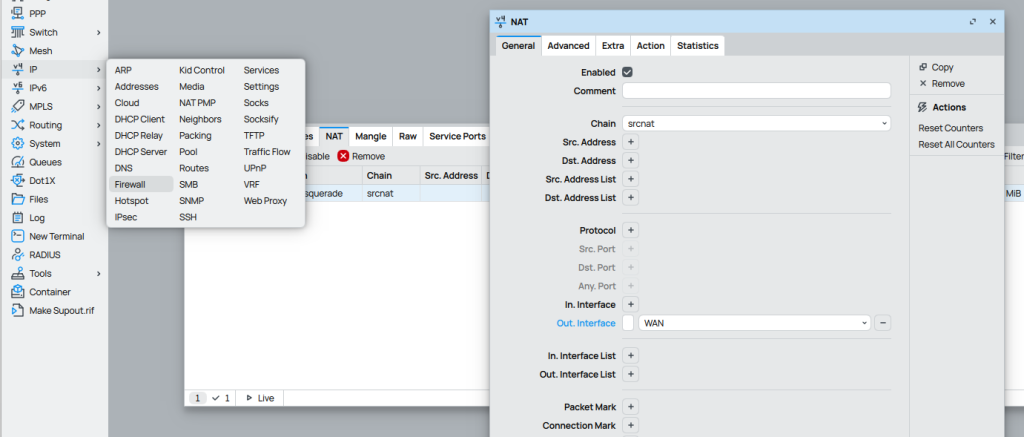Select Firewall in the IP submenu

click(130, 184)
